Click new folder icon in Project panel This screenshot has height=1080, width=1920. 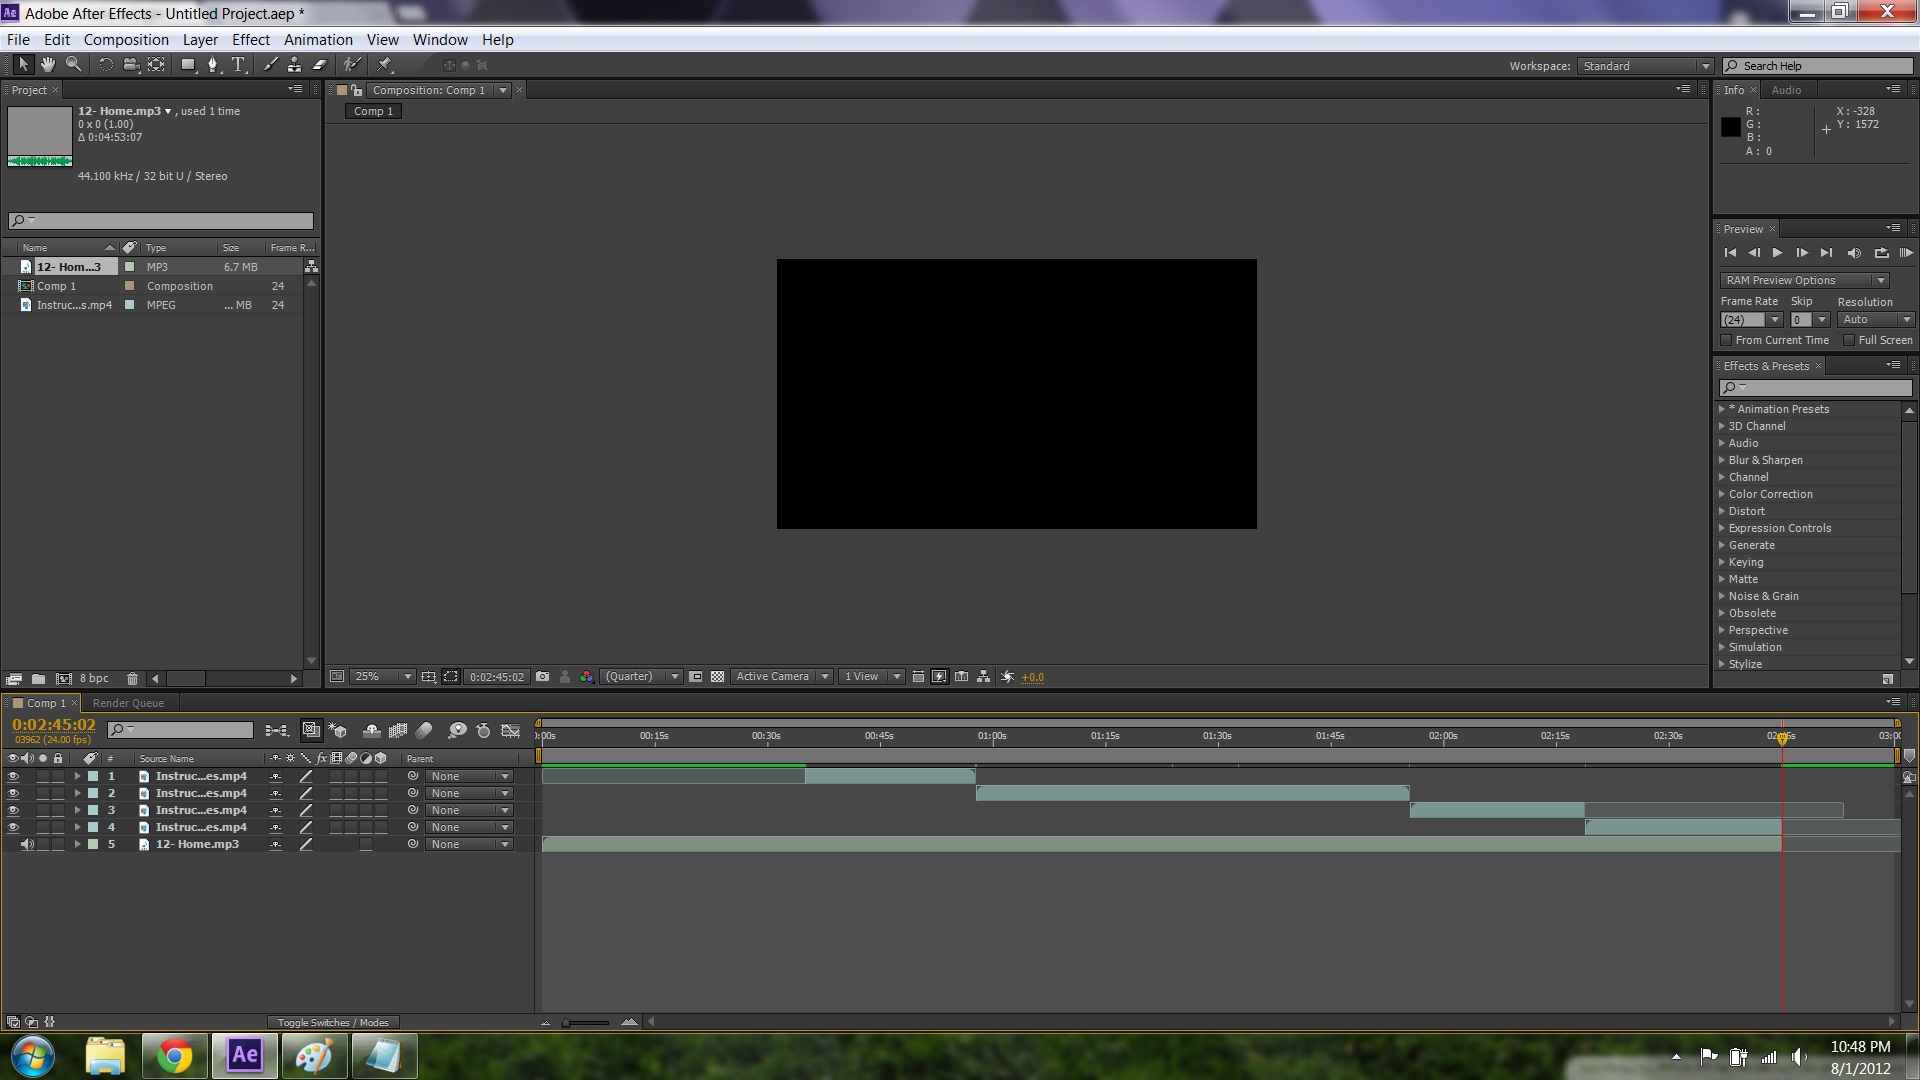click(x=38, y=678)
